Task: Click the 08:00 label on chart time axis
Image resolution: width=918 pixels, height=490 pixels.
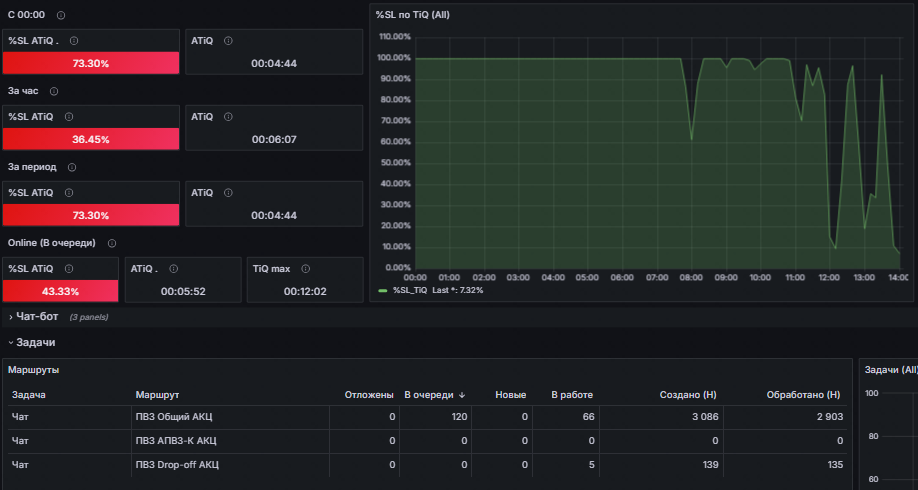Action: pos(691,277)
